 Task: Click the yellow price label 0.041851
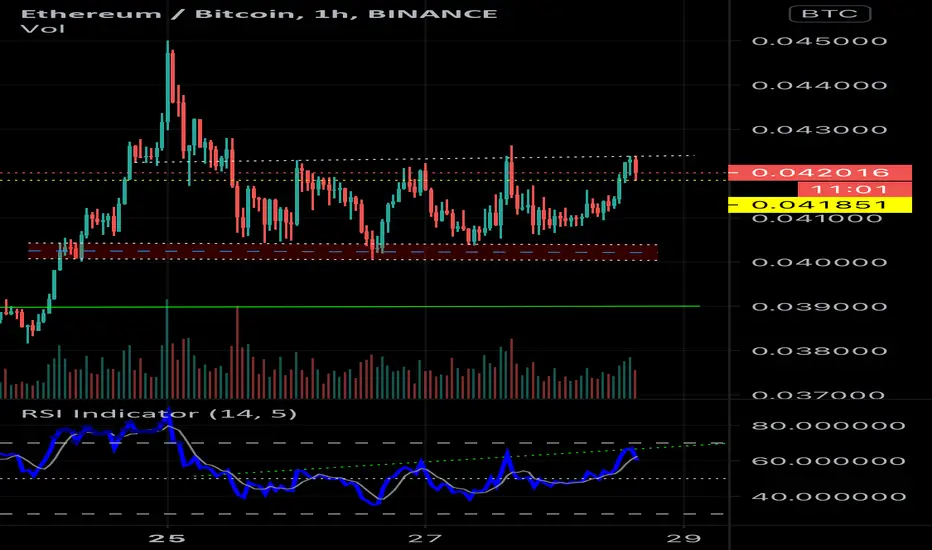point(820,205)
